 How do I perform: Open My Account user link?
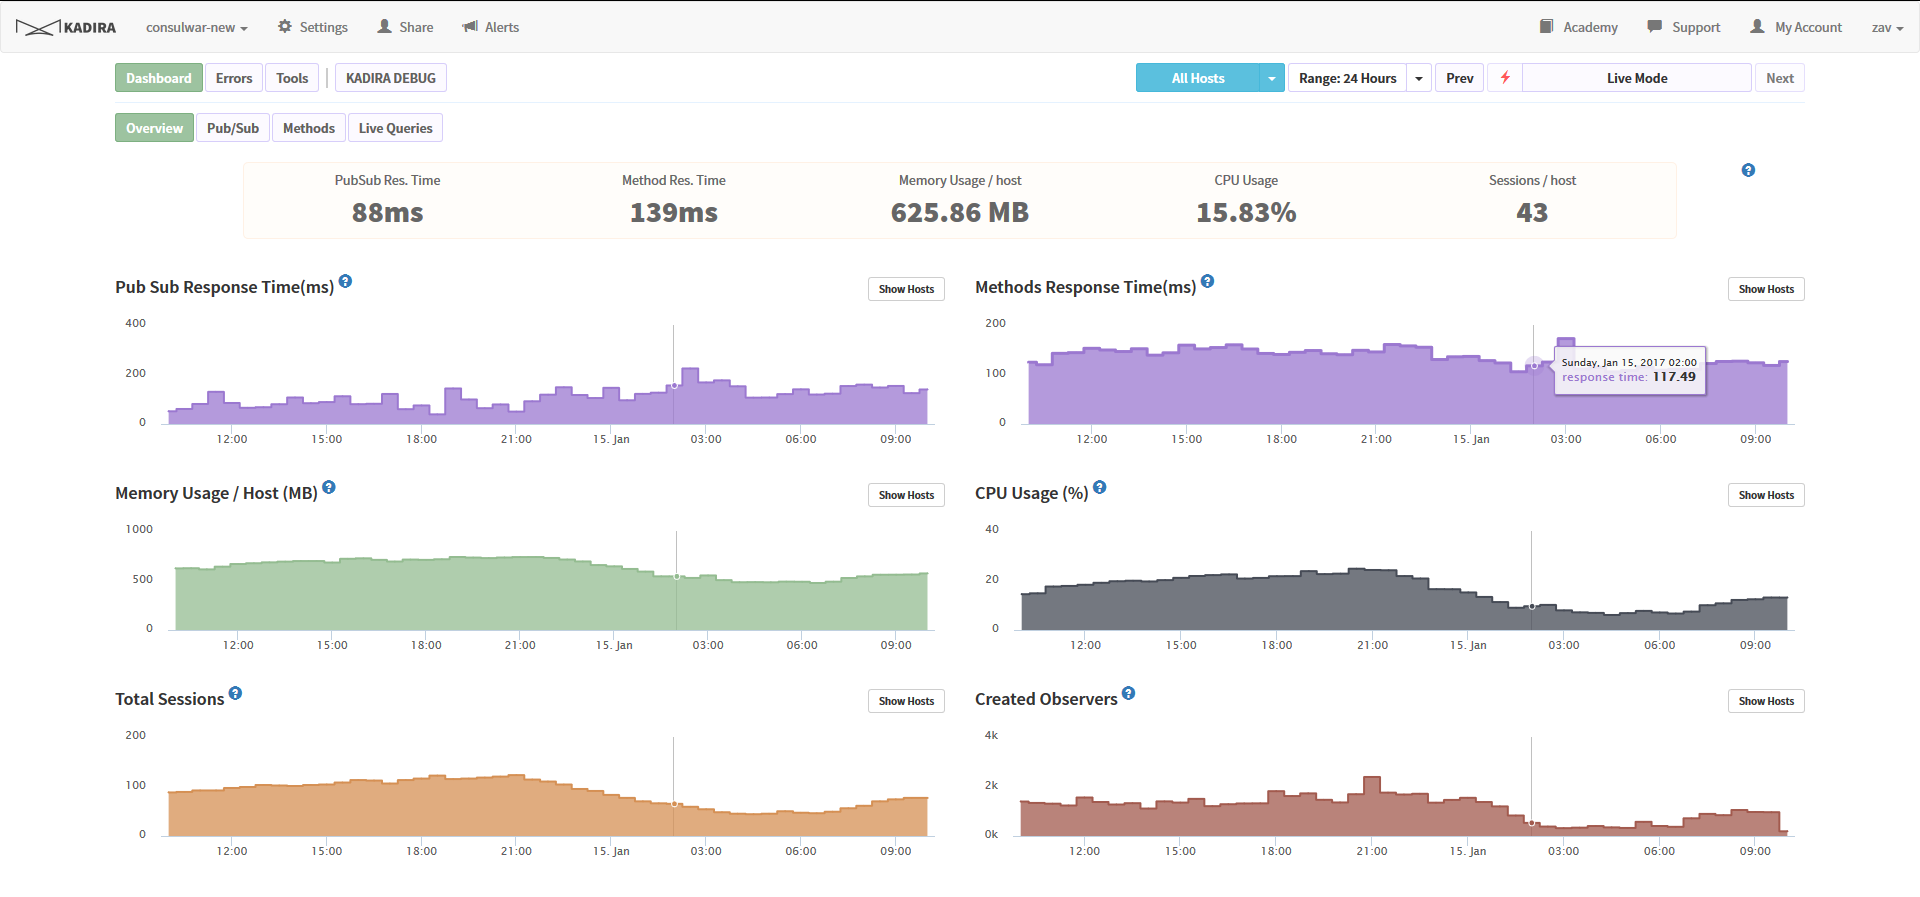point(1796,27)
